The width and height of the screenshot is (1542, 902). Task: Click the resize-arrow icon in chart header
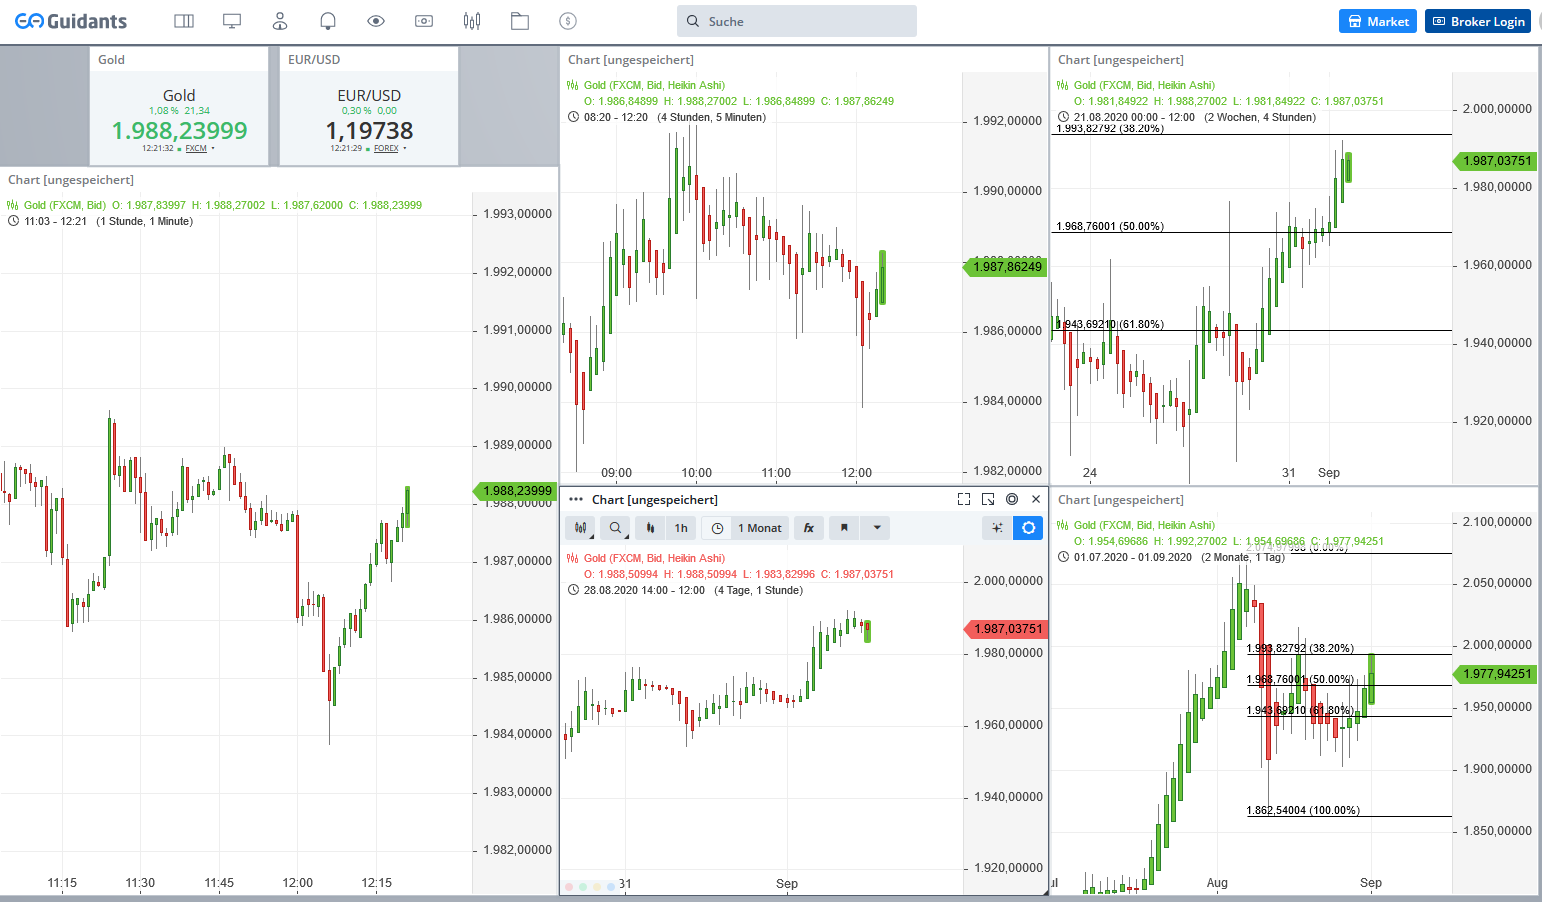988,499
